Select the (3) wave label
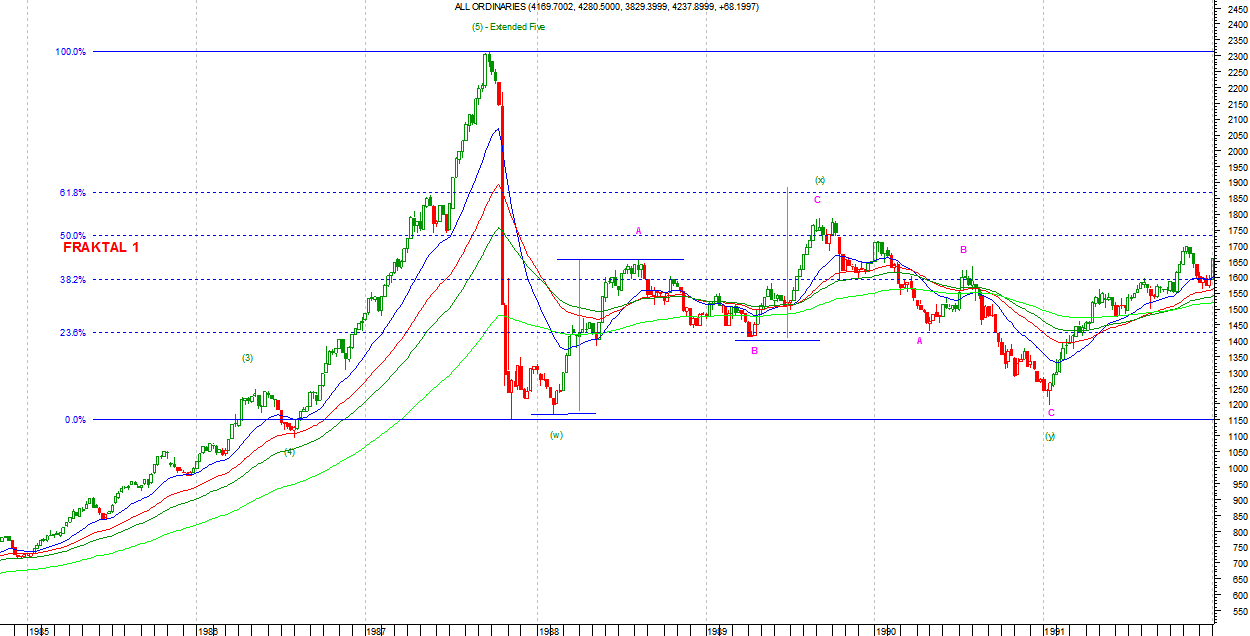Screen dimensions: 1250x636 coord(247,358)
